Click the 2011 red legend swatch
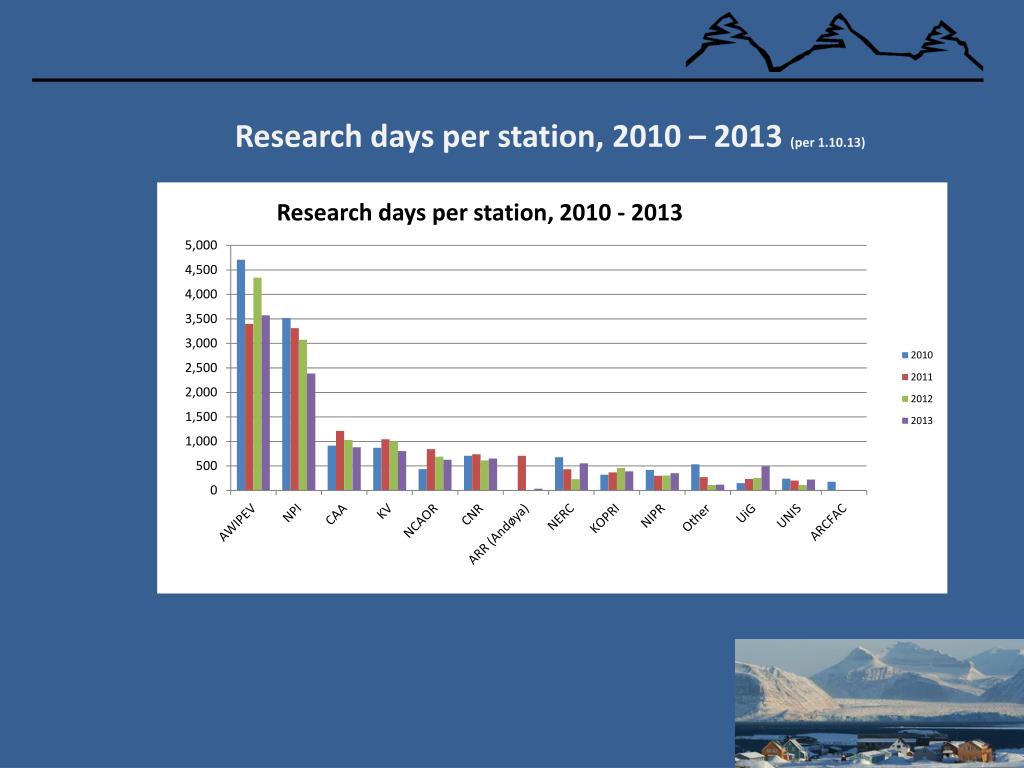The height and width of the screenshot is (768, 1024). [x=905, y=377]
